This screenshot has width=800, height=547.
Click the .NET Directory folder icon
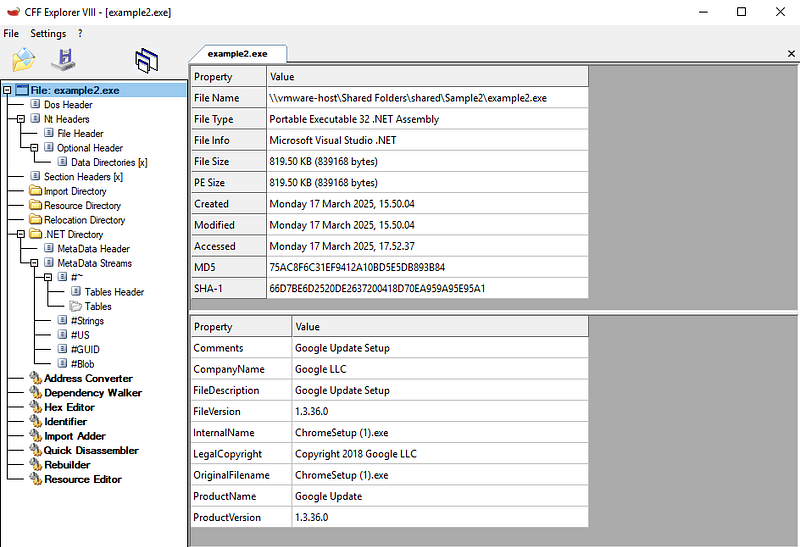(x=35, y=234)
